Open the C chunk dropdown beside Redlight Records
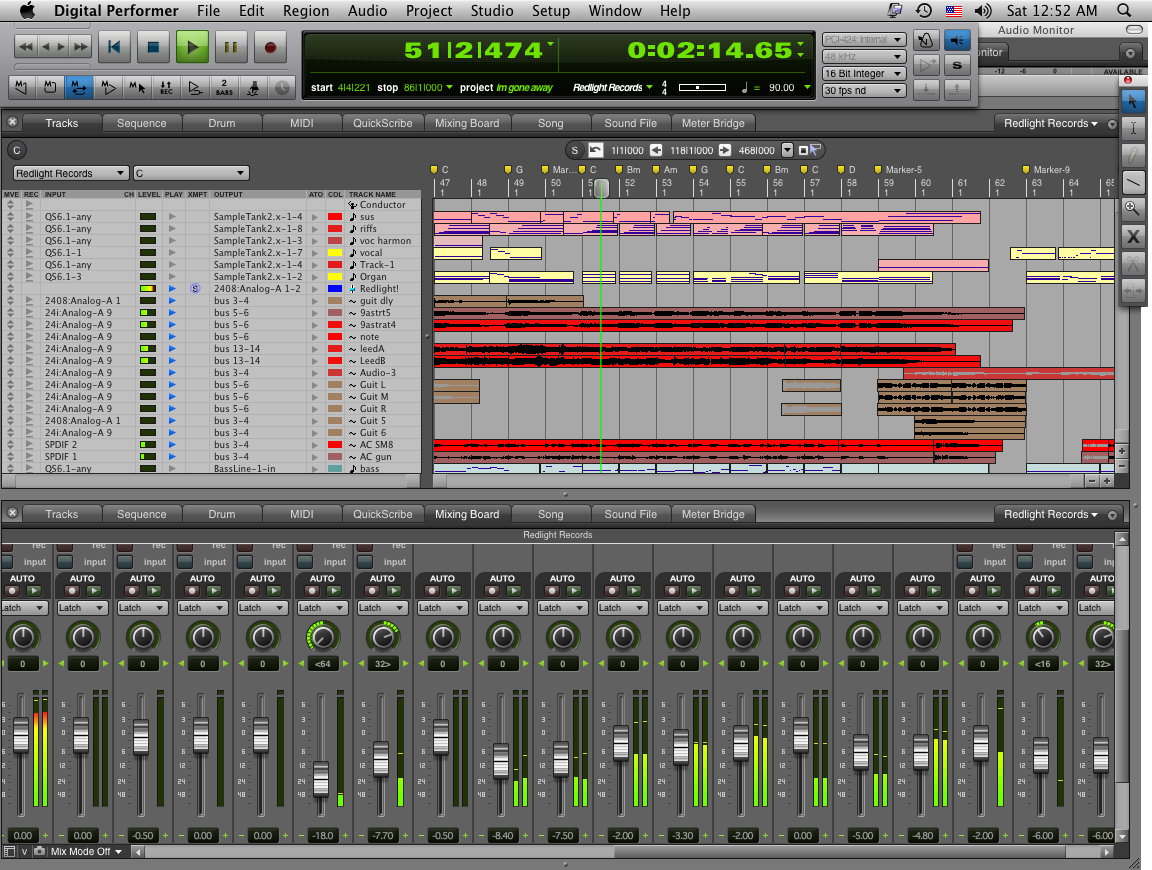This screenshot has height=870, width=1152. pos(190,173)
